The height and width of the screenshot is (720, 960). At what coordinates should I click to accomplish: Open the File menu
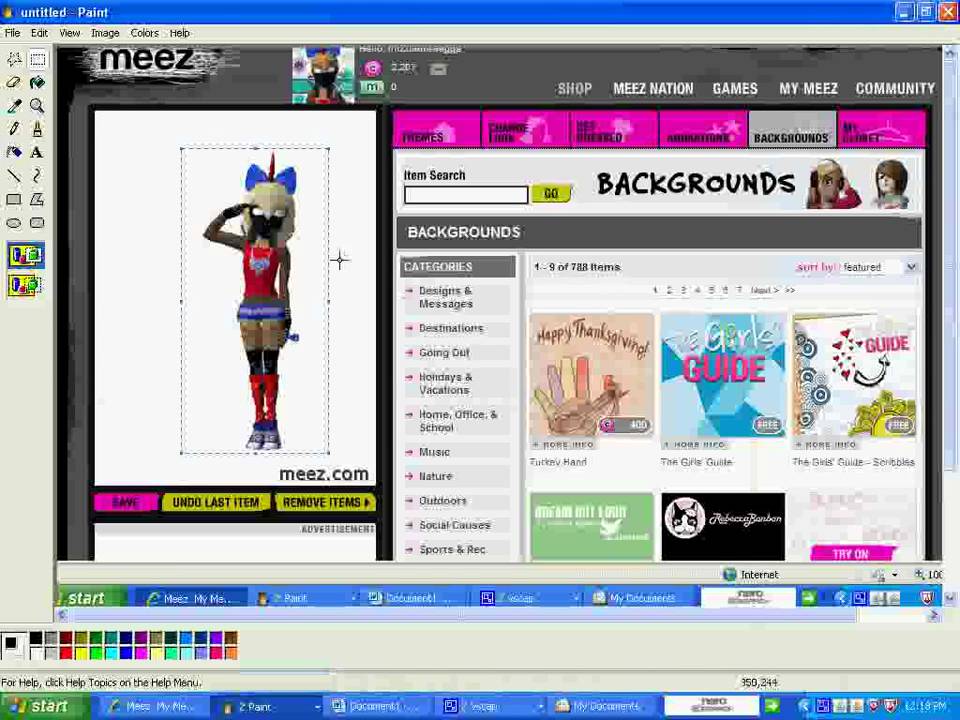click(12, 33)
